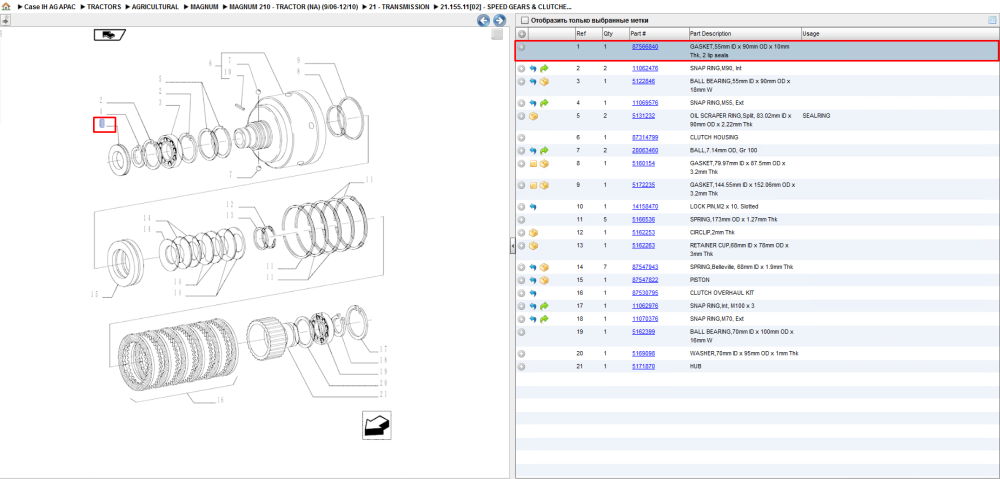
Task: Click the box icon on ref 9 GASKET row
Action: pos(544,185)
